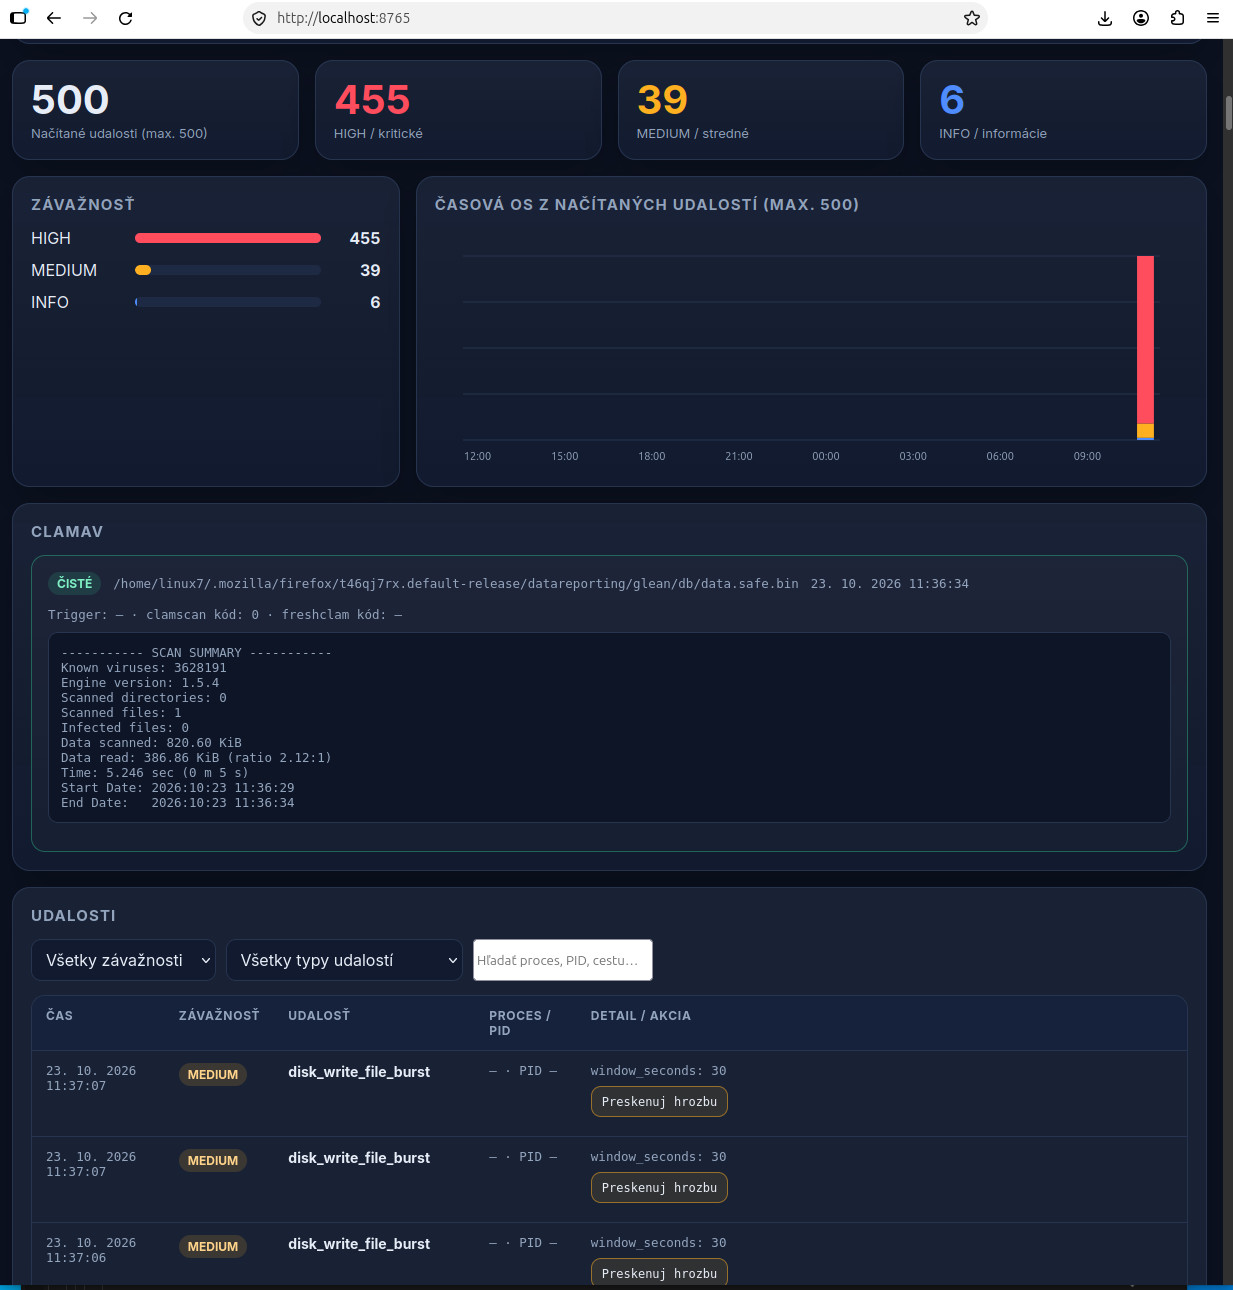Click the "ZÁVAŽNOSŤ" events table column header
The height and width of the screenshot is (1290, 1233).
219,1015
